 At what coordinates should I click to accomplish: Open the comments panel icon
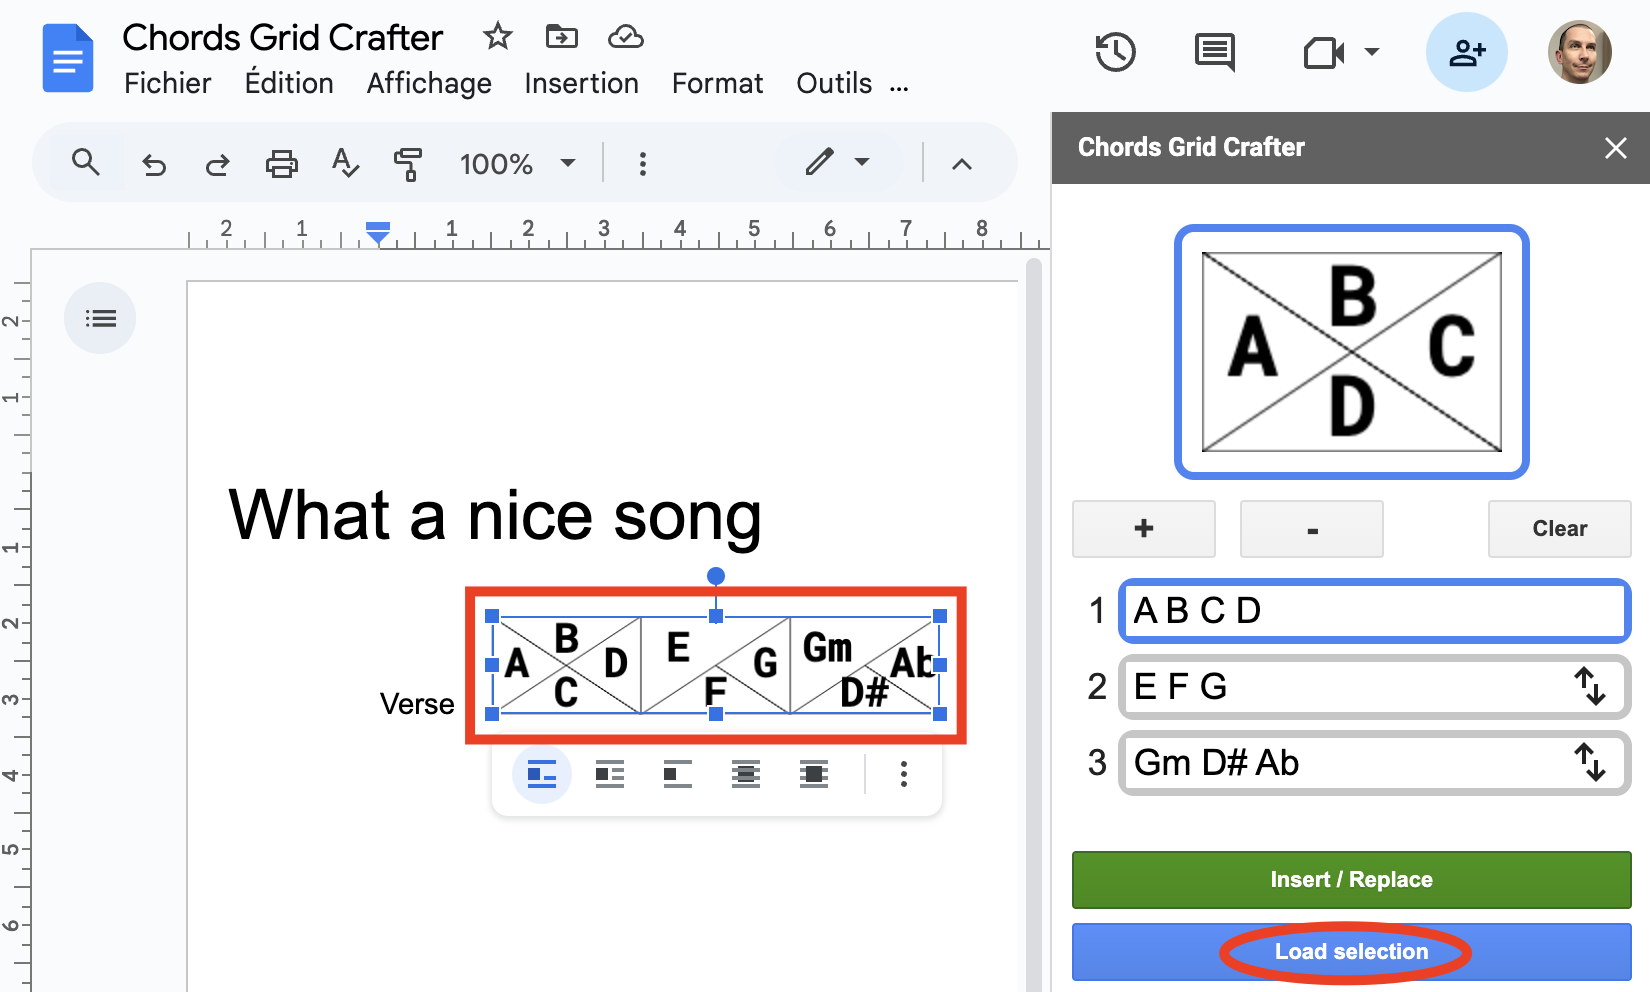[1214, 52]
